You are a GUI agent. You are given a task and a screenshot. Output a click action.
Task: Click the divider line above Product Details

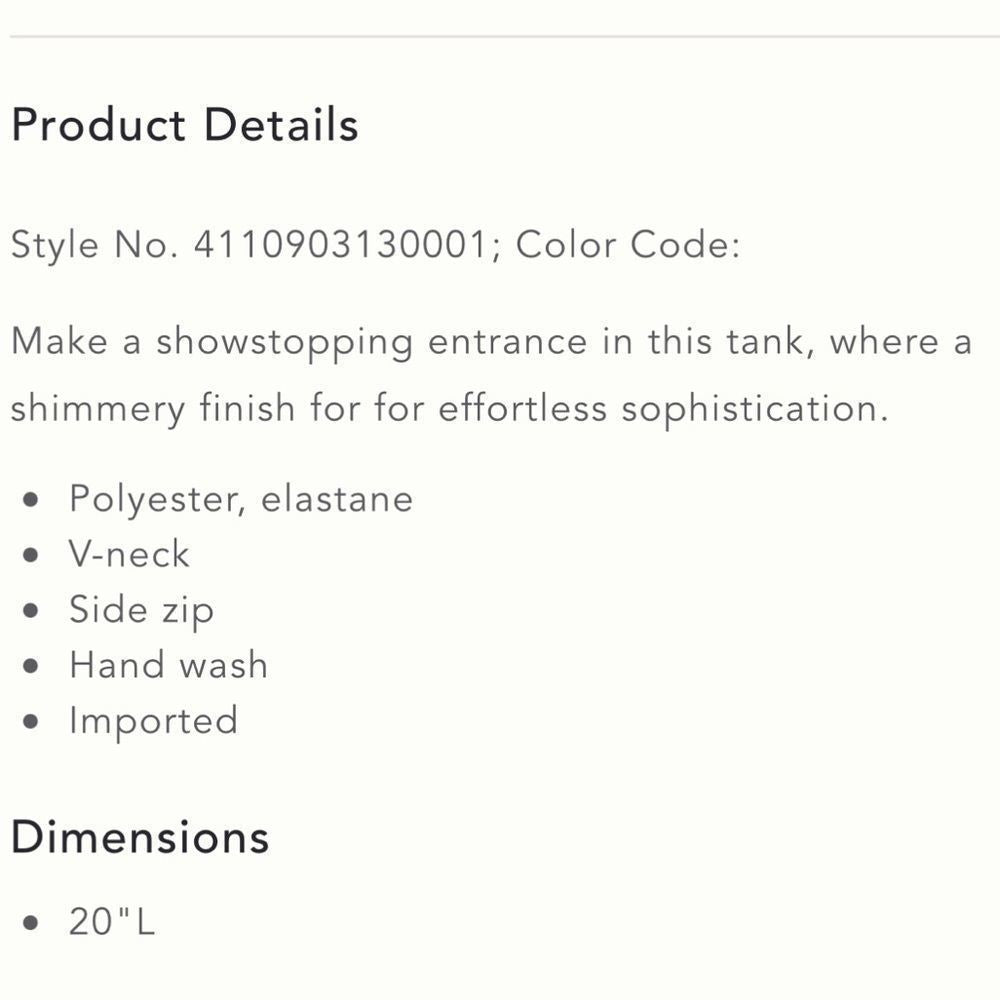pos(500,37)
